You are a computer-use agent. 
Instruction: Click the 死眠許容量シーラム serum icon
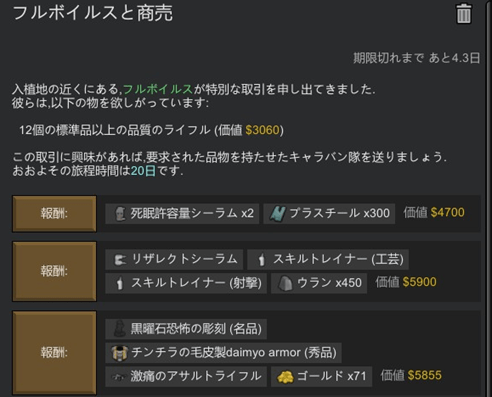pos(120,213)
